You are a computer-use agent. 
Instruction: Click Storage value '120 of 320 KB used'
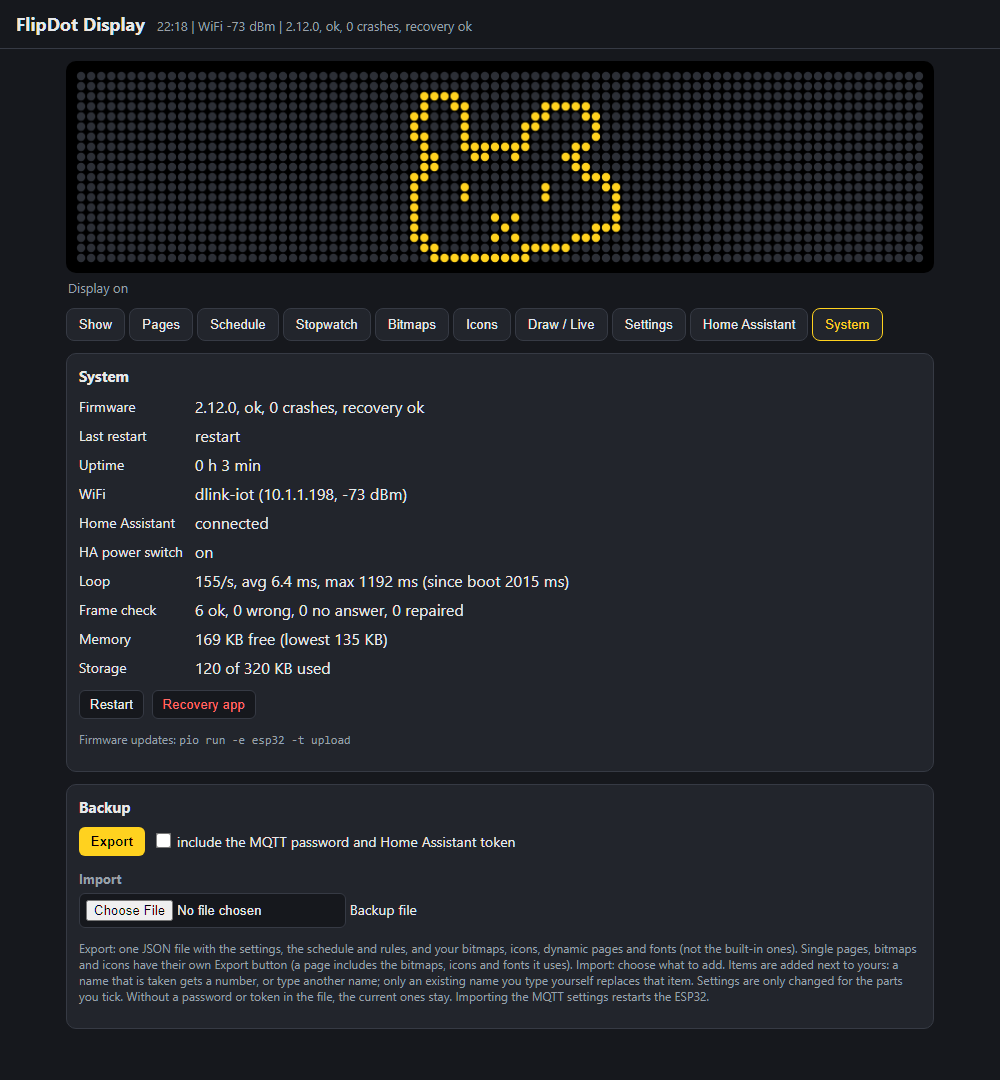(x=262, y=668)
